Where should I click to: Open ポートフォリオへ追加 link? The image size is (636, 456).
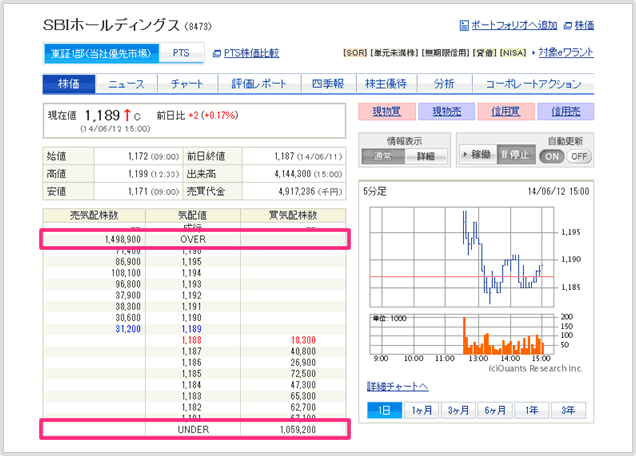point(514,25)
